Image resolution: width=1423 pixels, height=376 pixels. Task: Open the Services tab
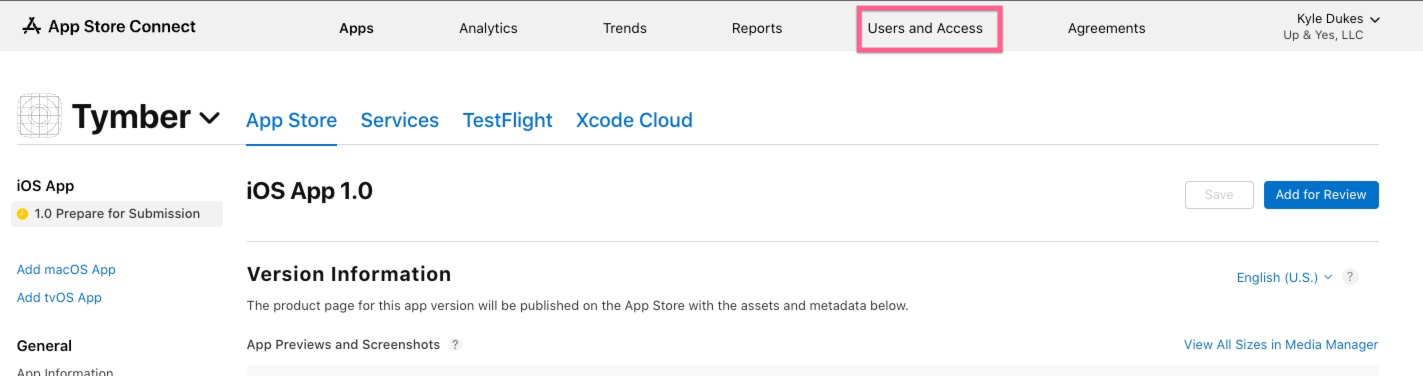(399, 120)
